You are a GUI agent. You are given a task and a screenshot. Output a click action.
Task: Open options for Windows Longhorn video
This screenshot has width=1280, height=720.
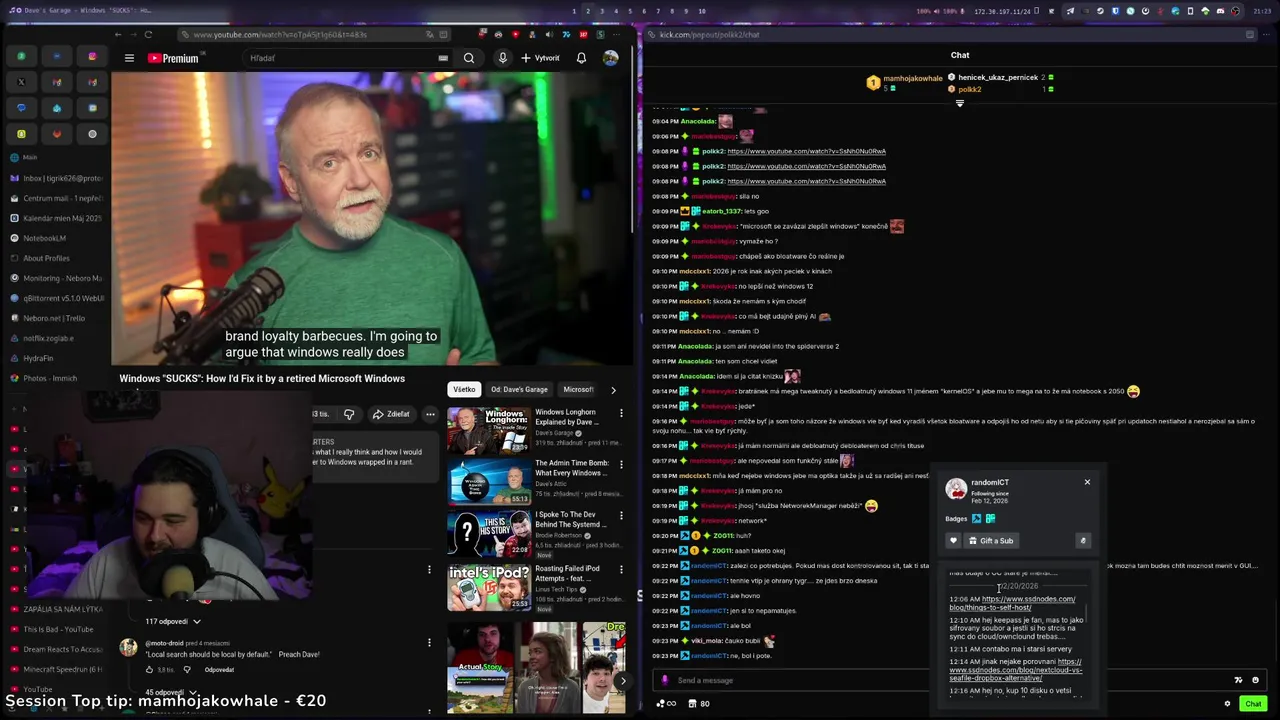[621, 413]
